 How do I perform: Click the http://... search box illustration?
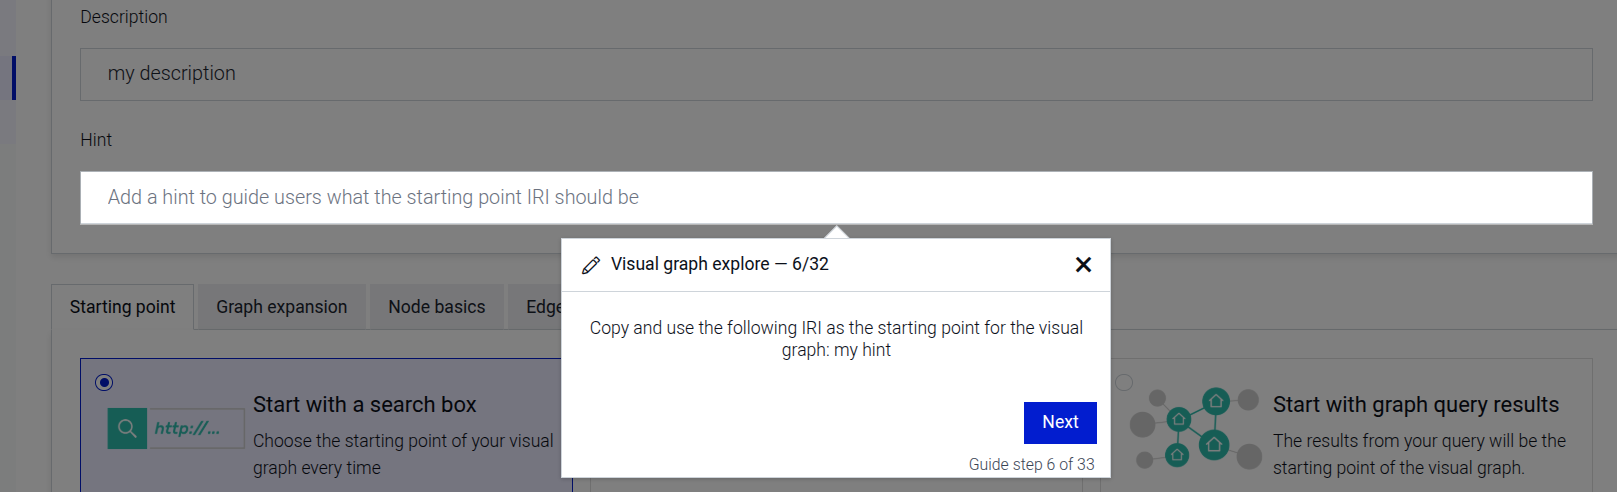196,429
